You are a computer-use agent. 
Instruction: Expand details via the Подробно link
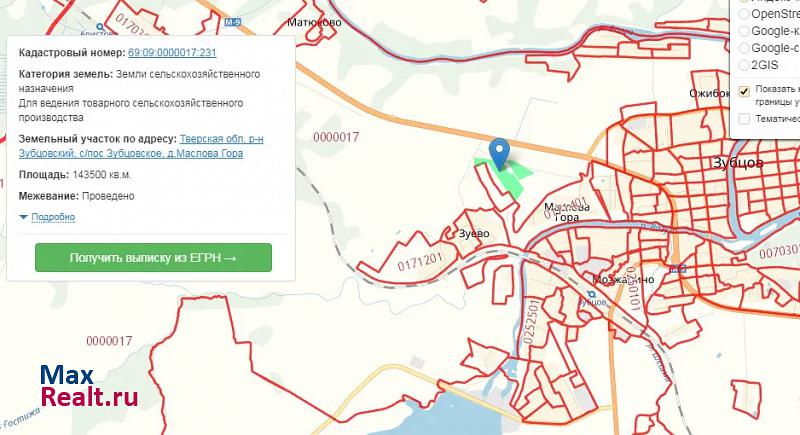[53, 217]
